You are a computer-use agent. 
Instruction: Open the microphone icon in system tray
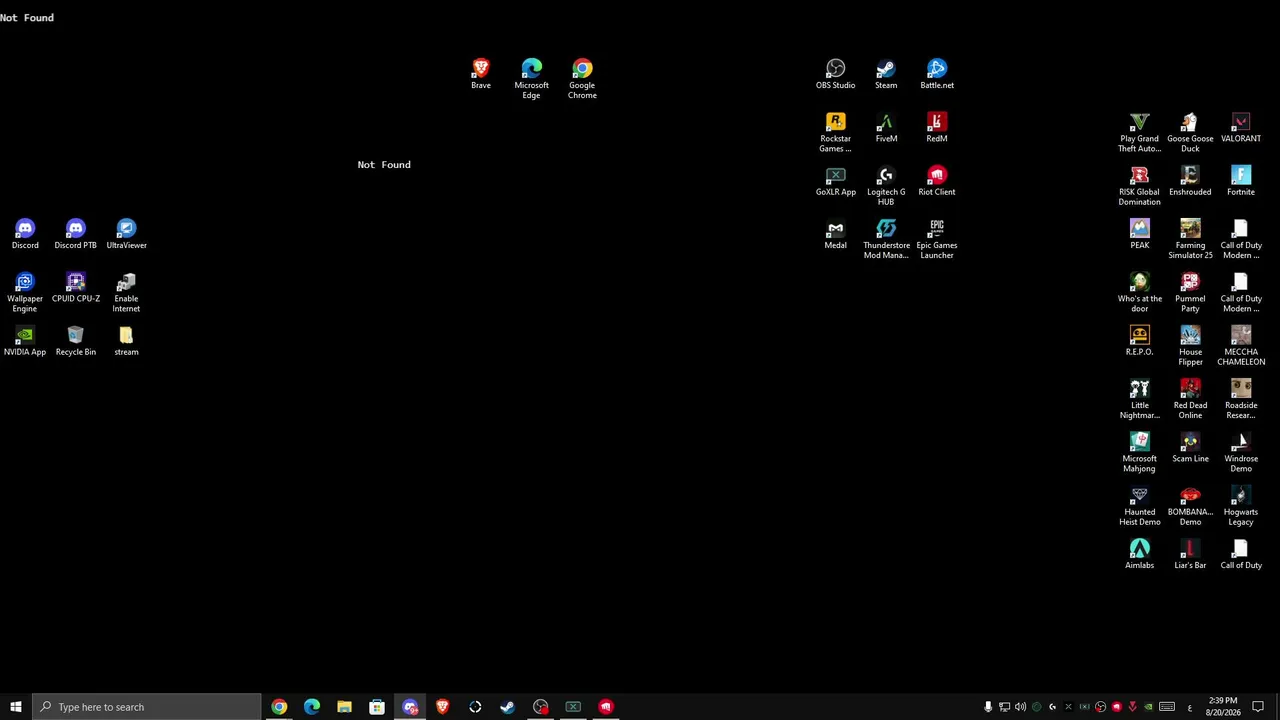(x=988, y=707)
